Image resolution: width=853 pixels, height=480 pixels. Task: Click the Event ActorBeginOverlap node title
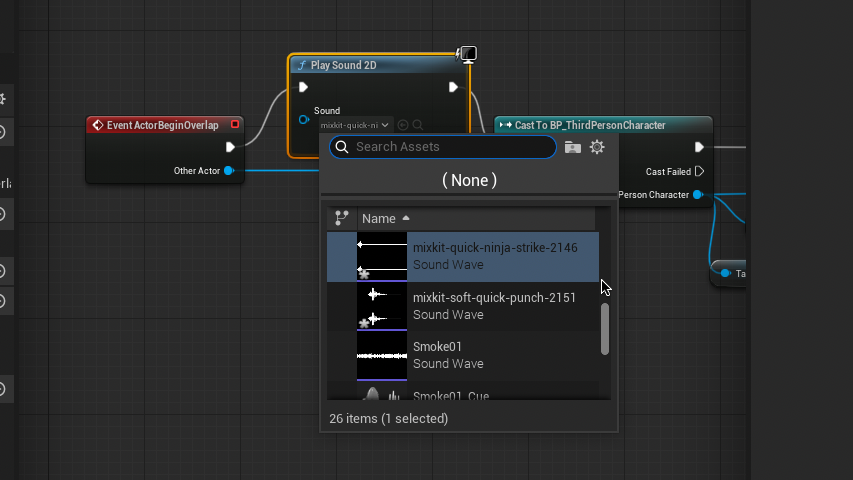pos(162,125)
